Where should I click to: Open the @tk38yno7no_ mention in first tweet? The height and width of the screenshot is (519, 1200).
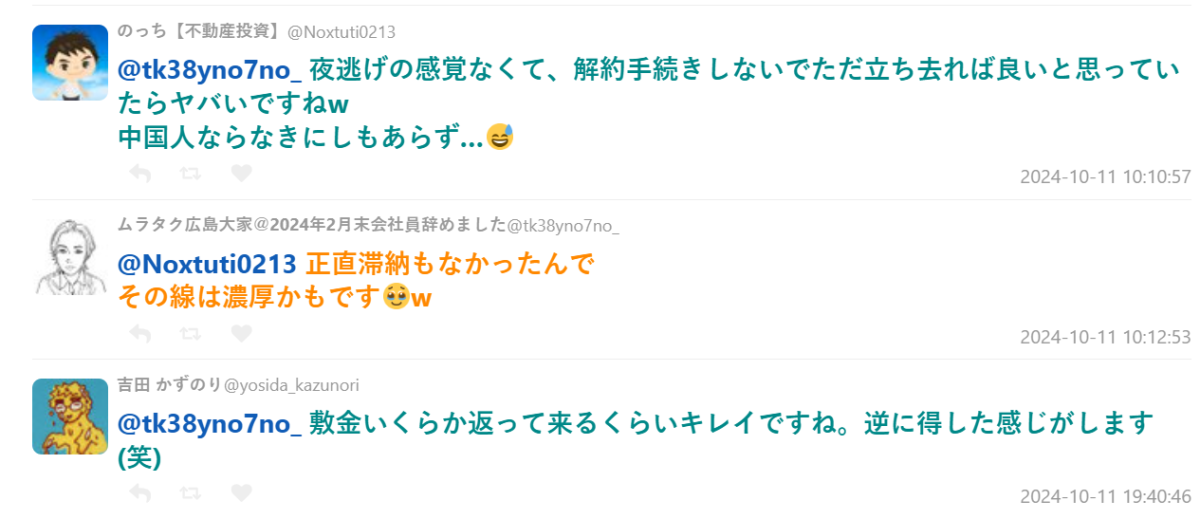click(210, 70)
